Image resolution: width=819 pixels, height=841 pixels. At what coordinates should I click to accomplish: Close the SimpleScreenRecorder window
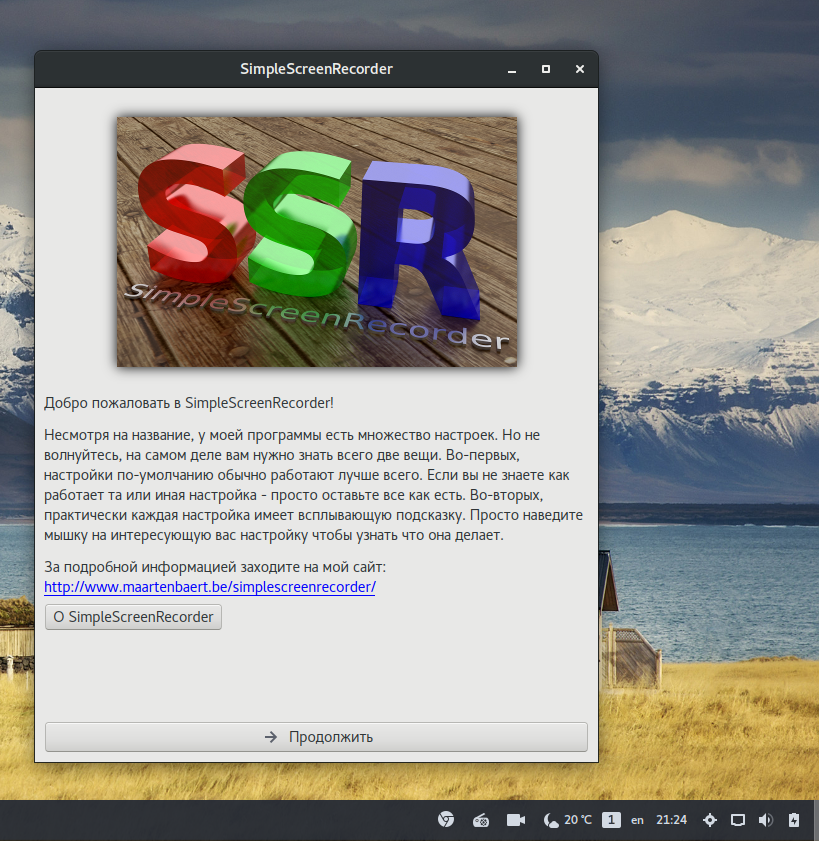(580, 69)
